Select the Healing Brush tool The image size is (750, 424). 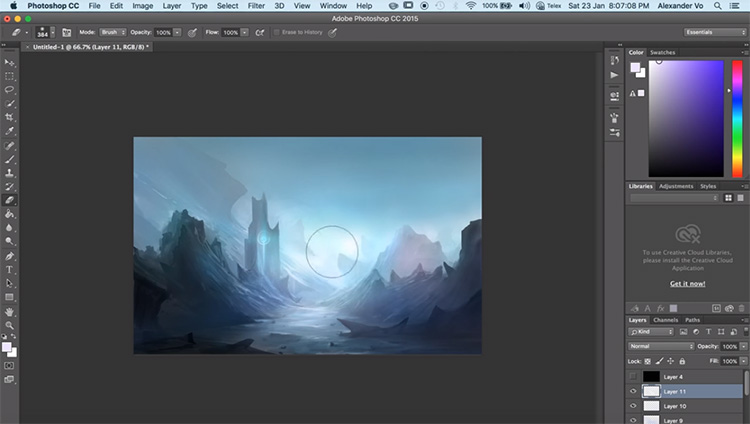click(x=9, y=145)
